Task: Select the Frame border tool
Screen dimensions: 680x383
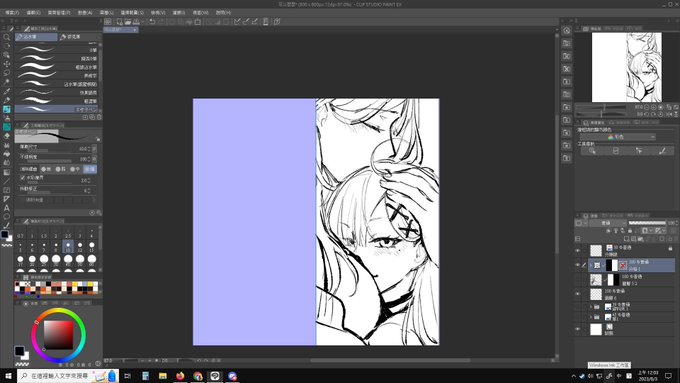Action: coord(7,190)
